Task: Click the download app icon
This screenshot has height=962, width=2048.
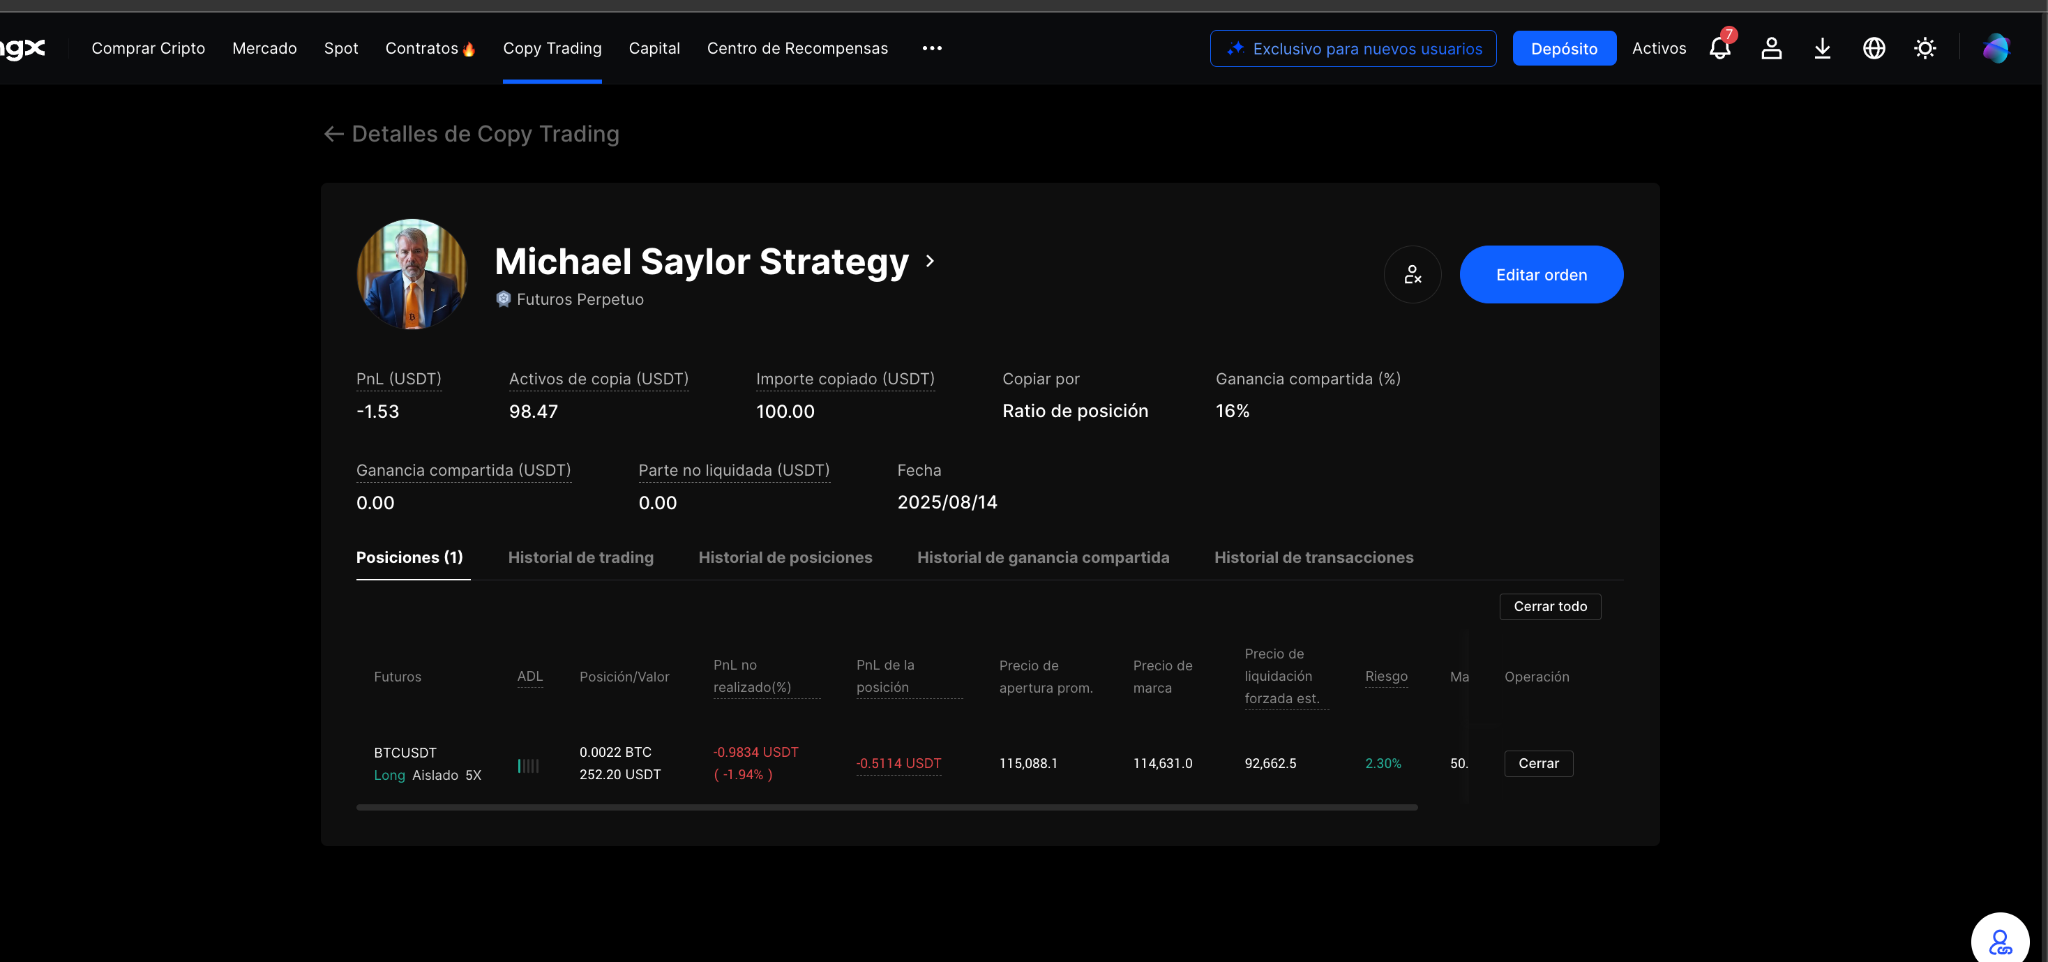Action: 1822,48
